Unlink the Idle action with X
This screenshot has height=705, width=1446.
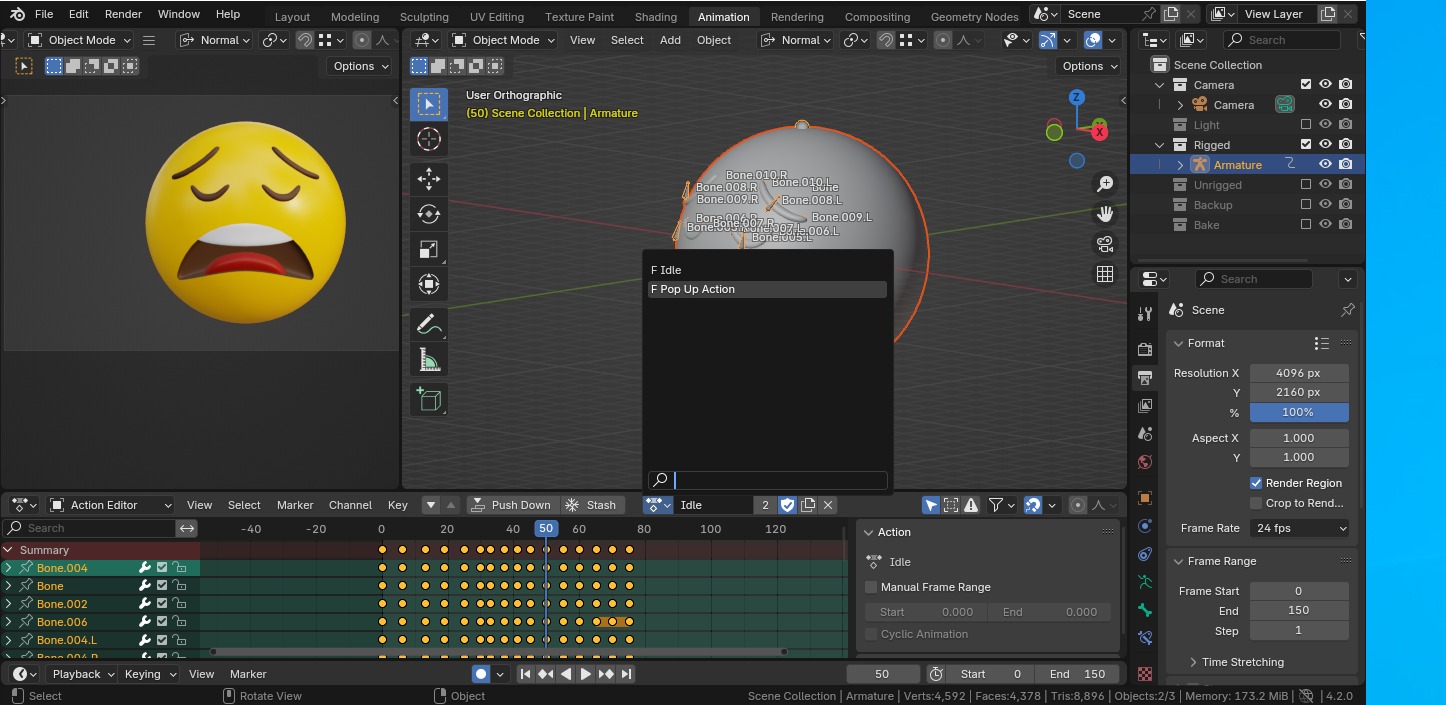coord(828,505)
